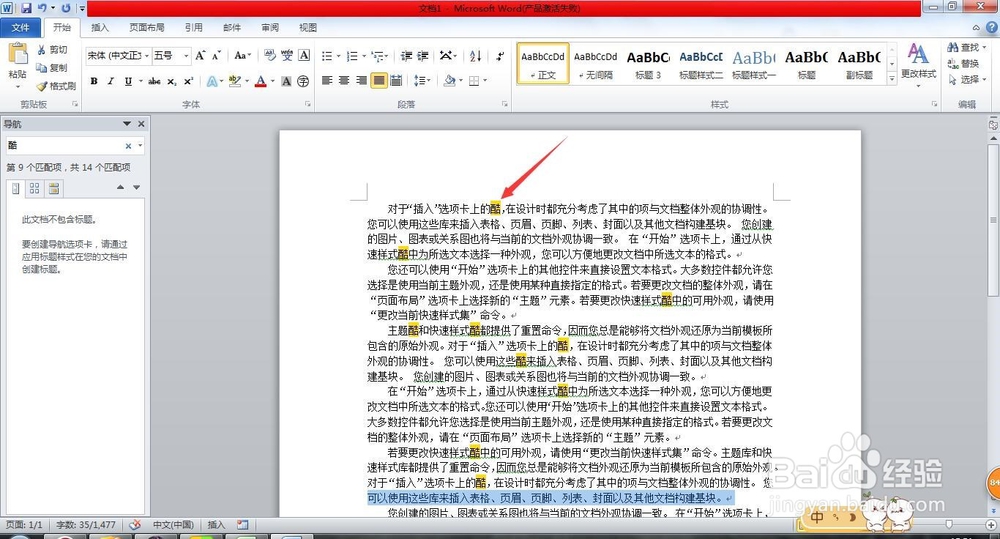Click the multilevel list icon

point(377,56)
